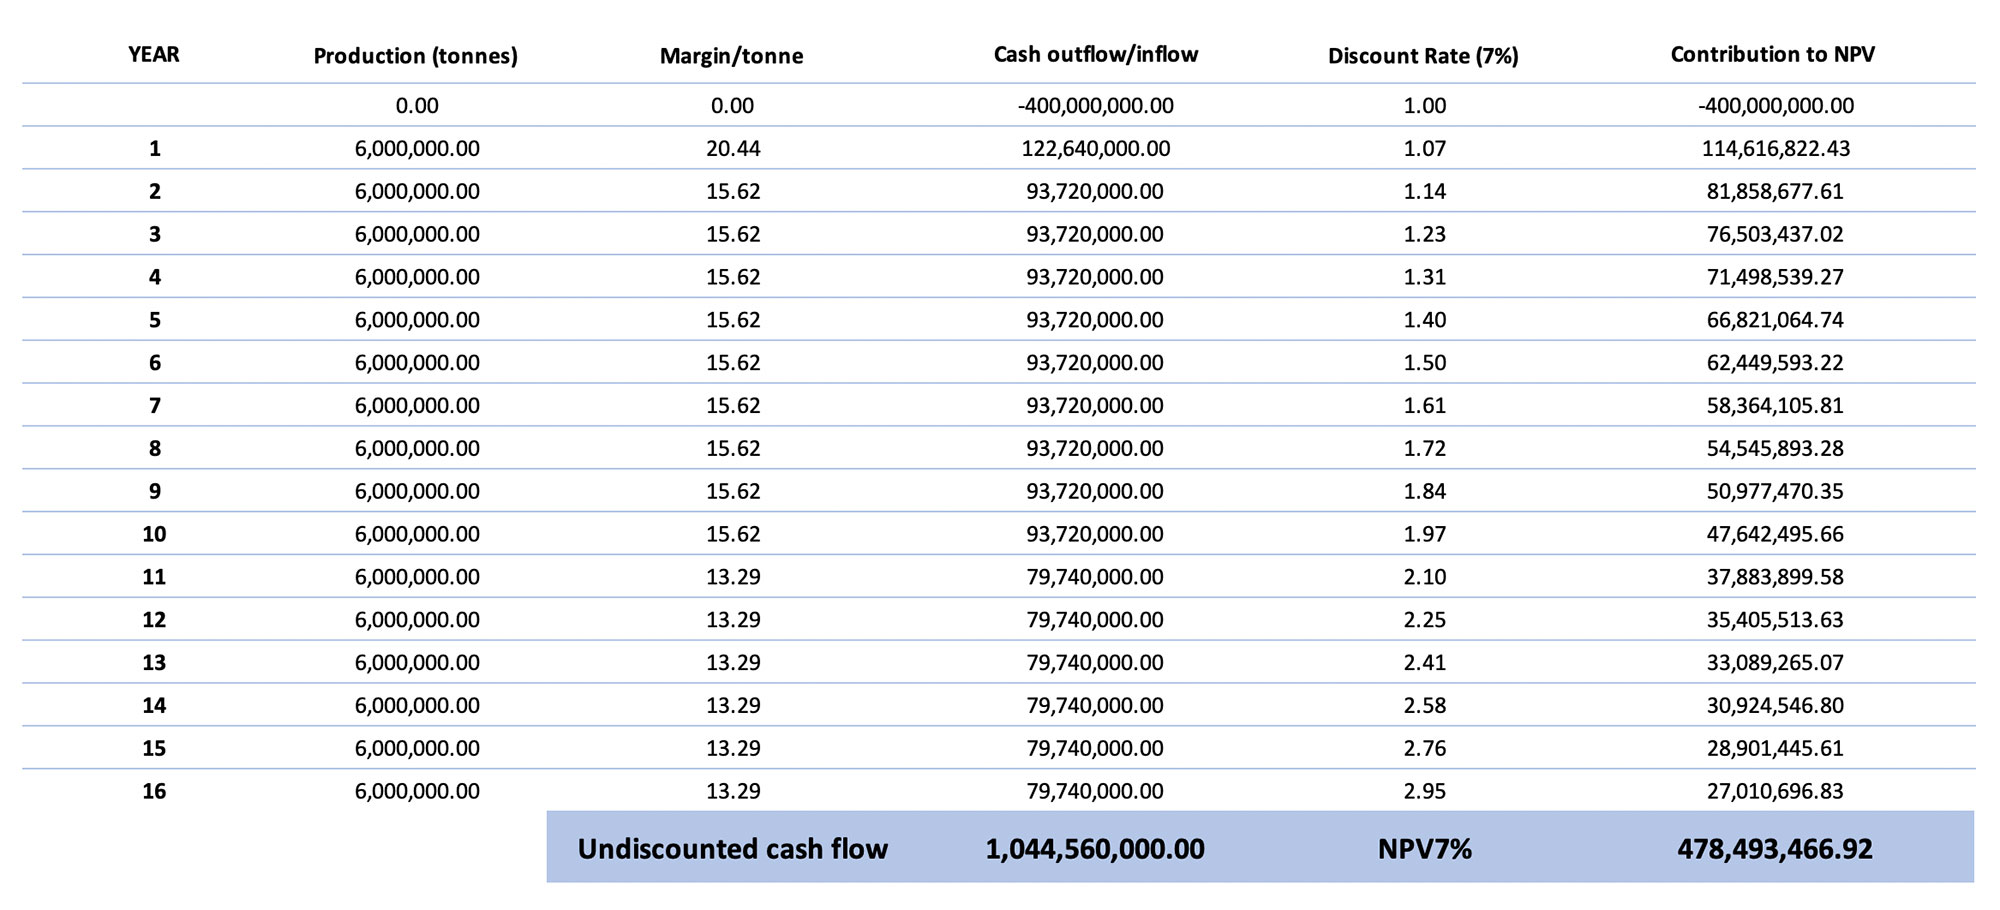The height and width of the screenshot is (910, 2000).
Task: Select discount rate 1.23
Action: (1425, 234)
